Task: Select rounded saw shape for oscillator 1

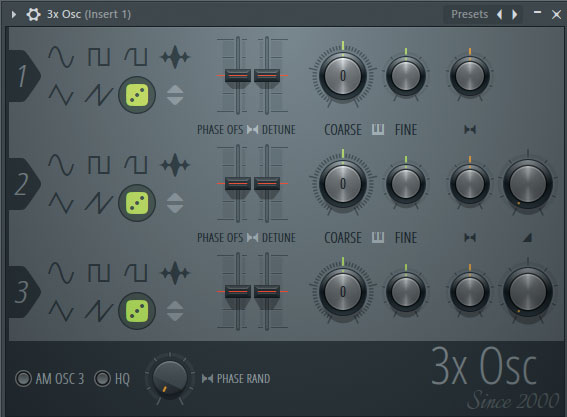Action: [x=136, y=57]
